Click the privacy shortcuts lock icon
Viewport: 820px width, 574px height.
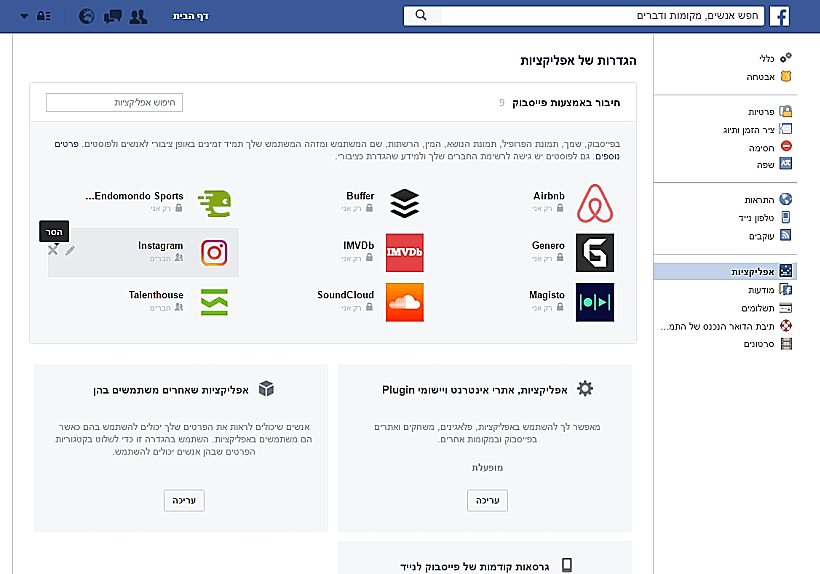(45, 16)
